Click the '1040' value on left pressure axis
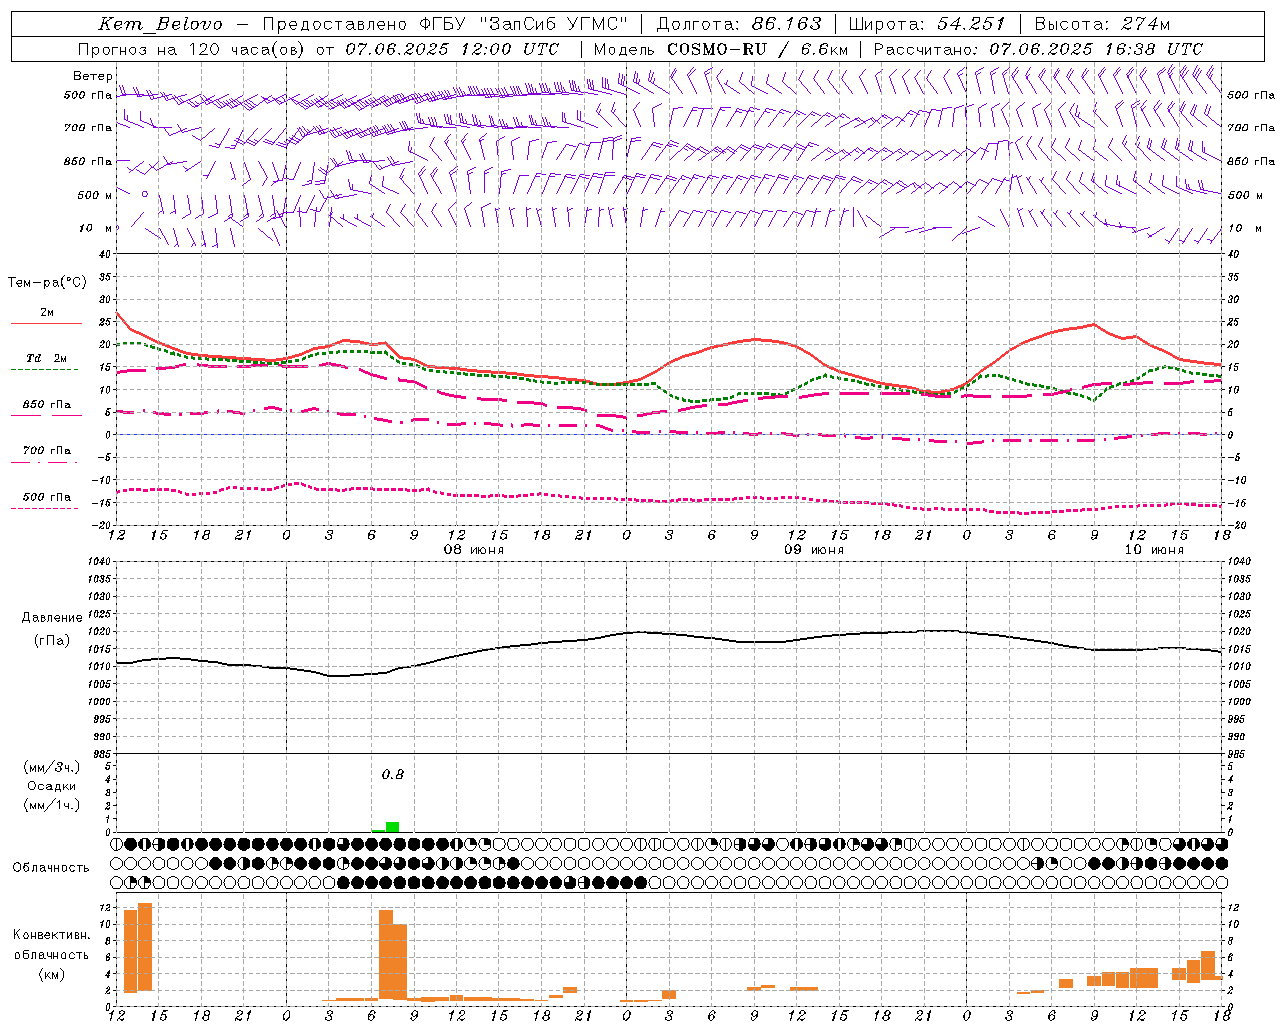Screen dimensions: 1280x1024 pos(97,562)
